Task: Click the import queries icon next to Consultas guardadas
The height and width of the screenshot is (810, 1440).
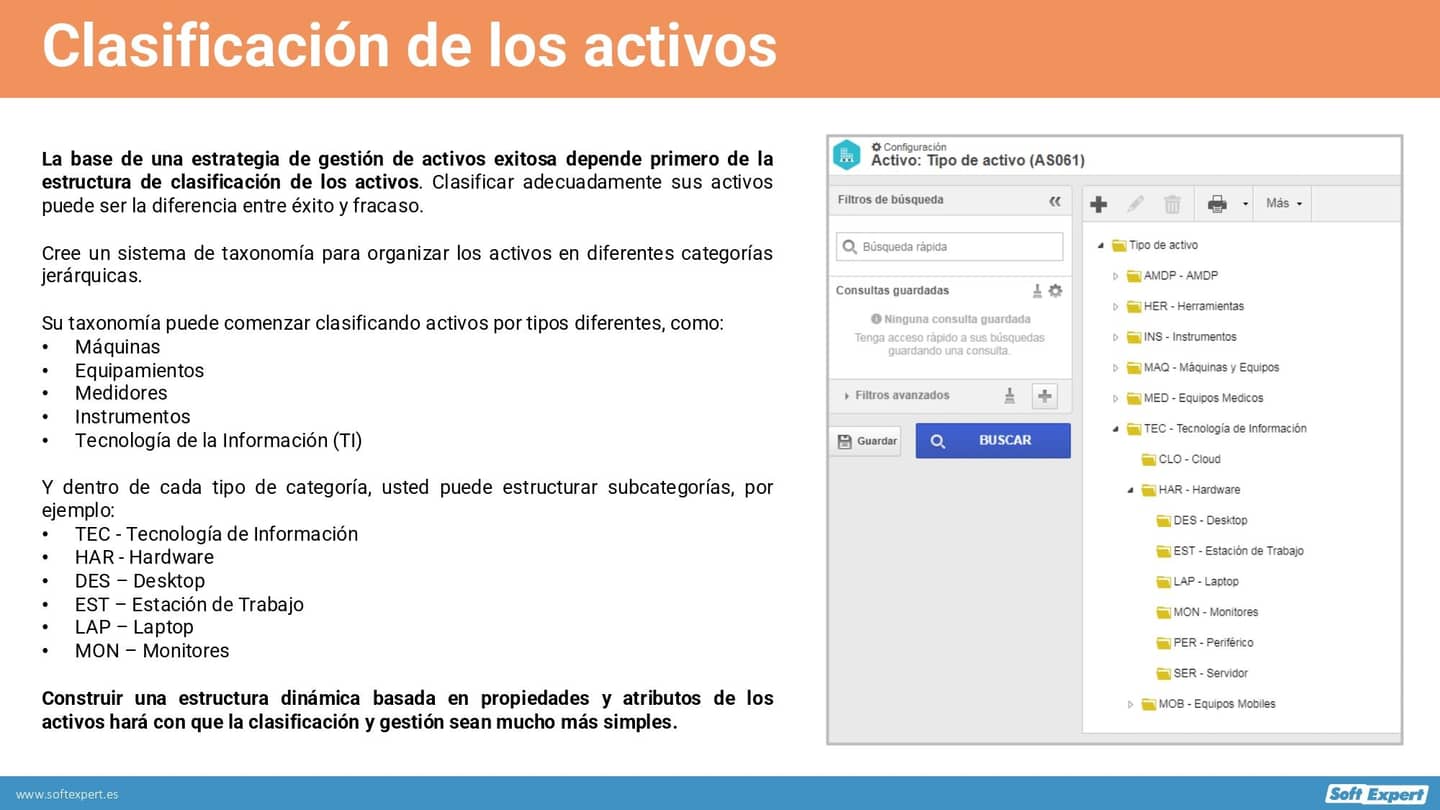Action: 1035,290
